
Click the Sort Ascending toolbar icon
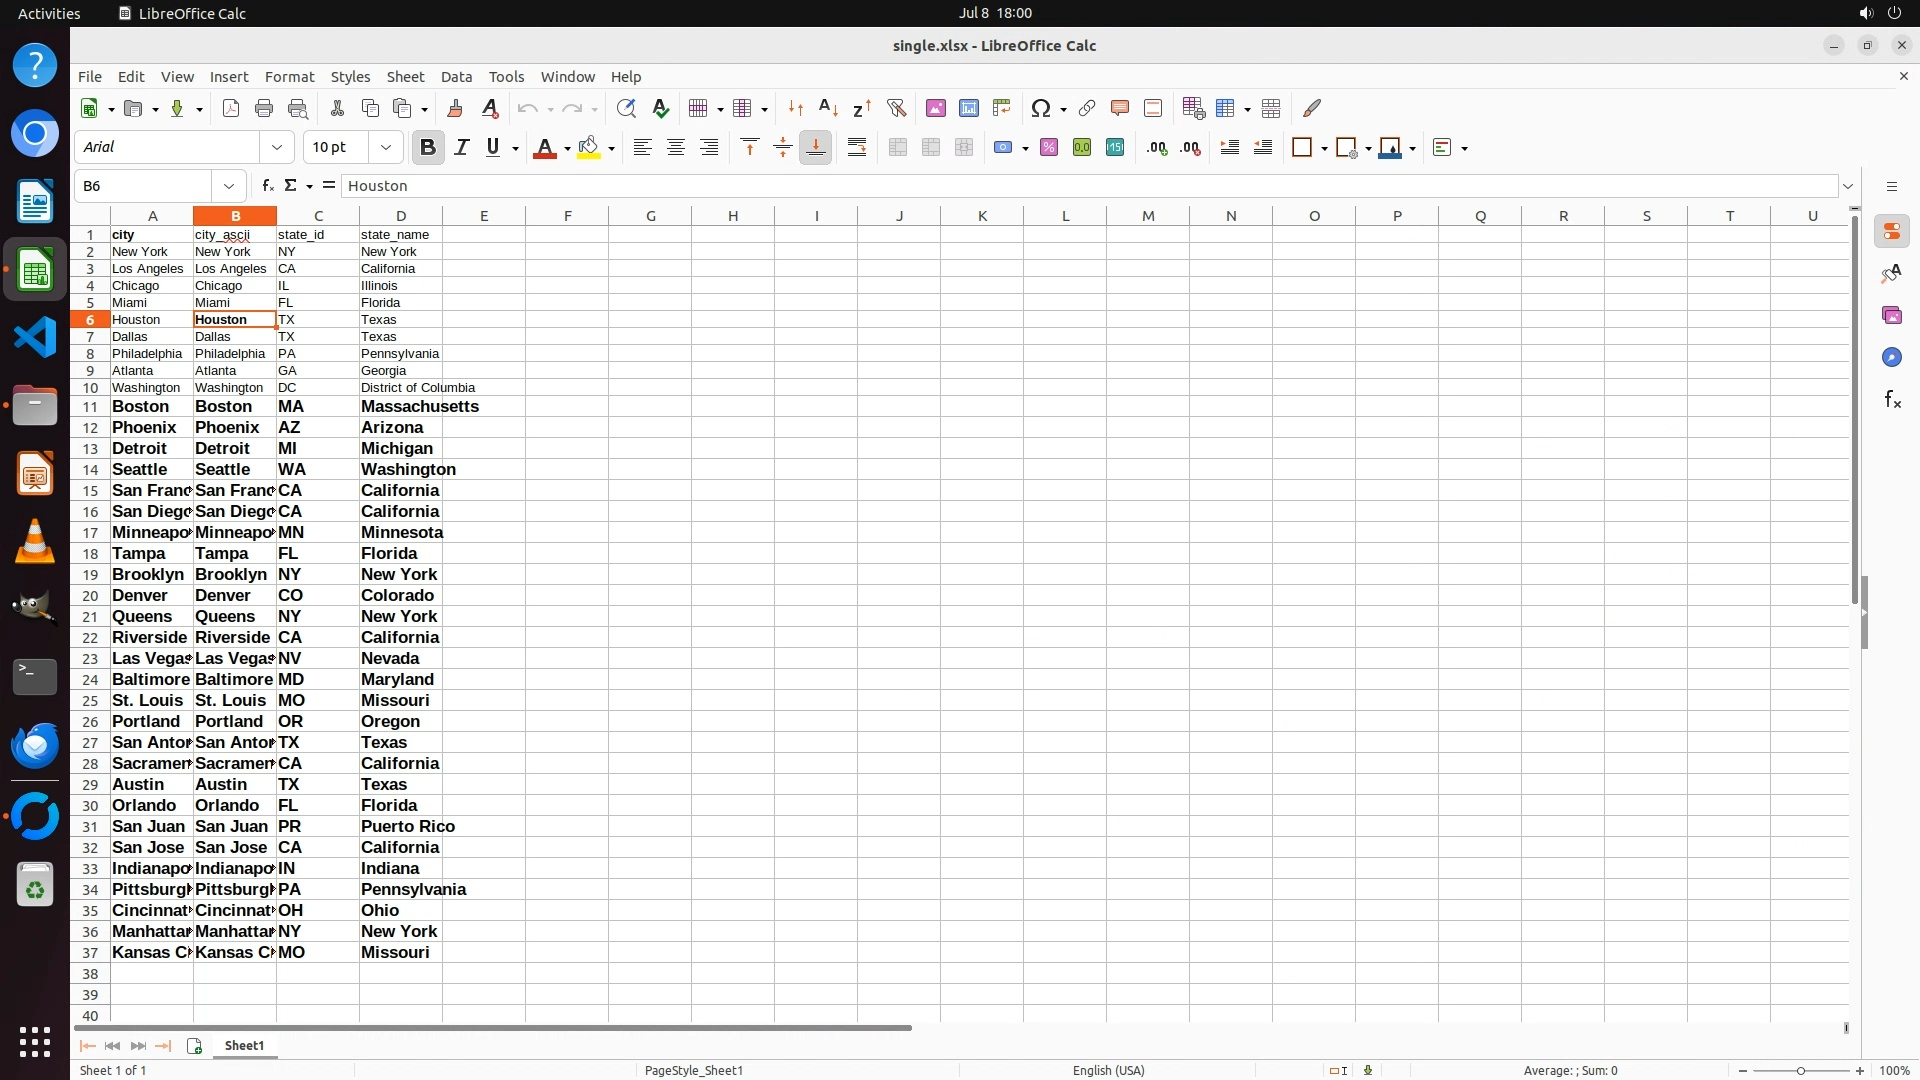828,108
